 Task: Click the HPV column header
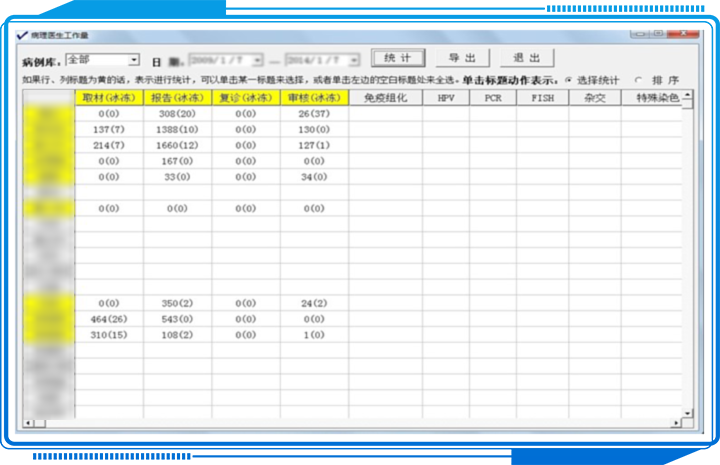[445, 98]
